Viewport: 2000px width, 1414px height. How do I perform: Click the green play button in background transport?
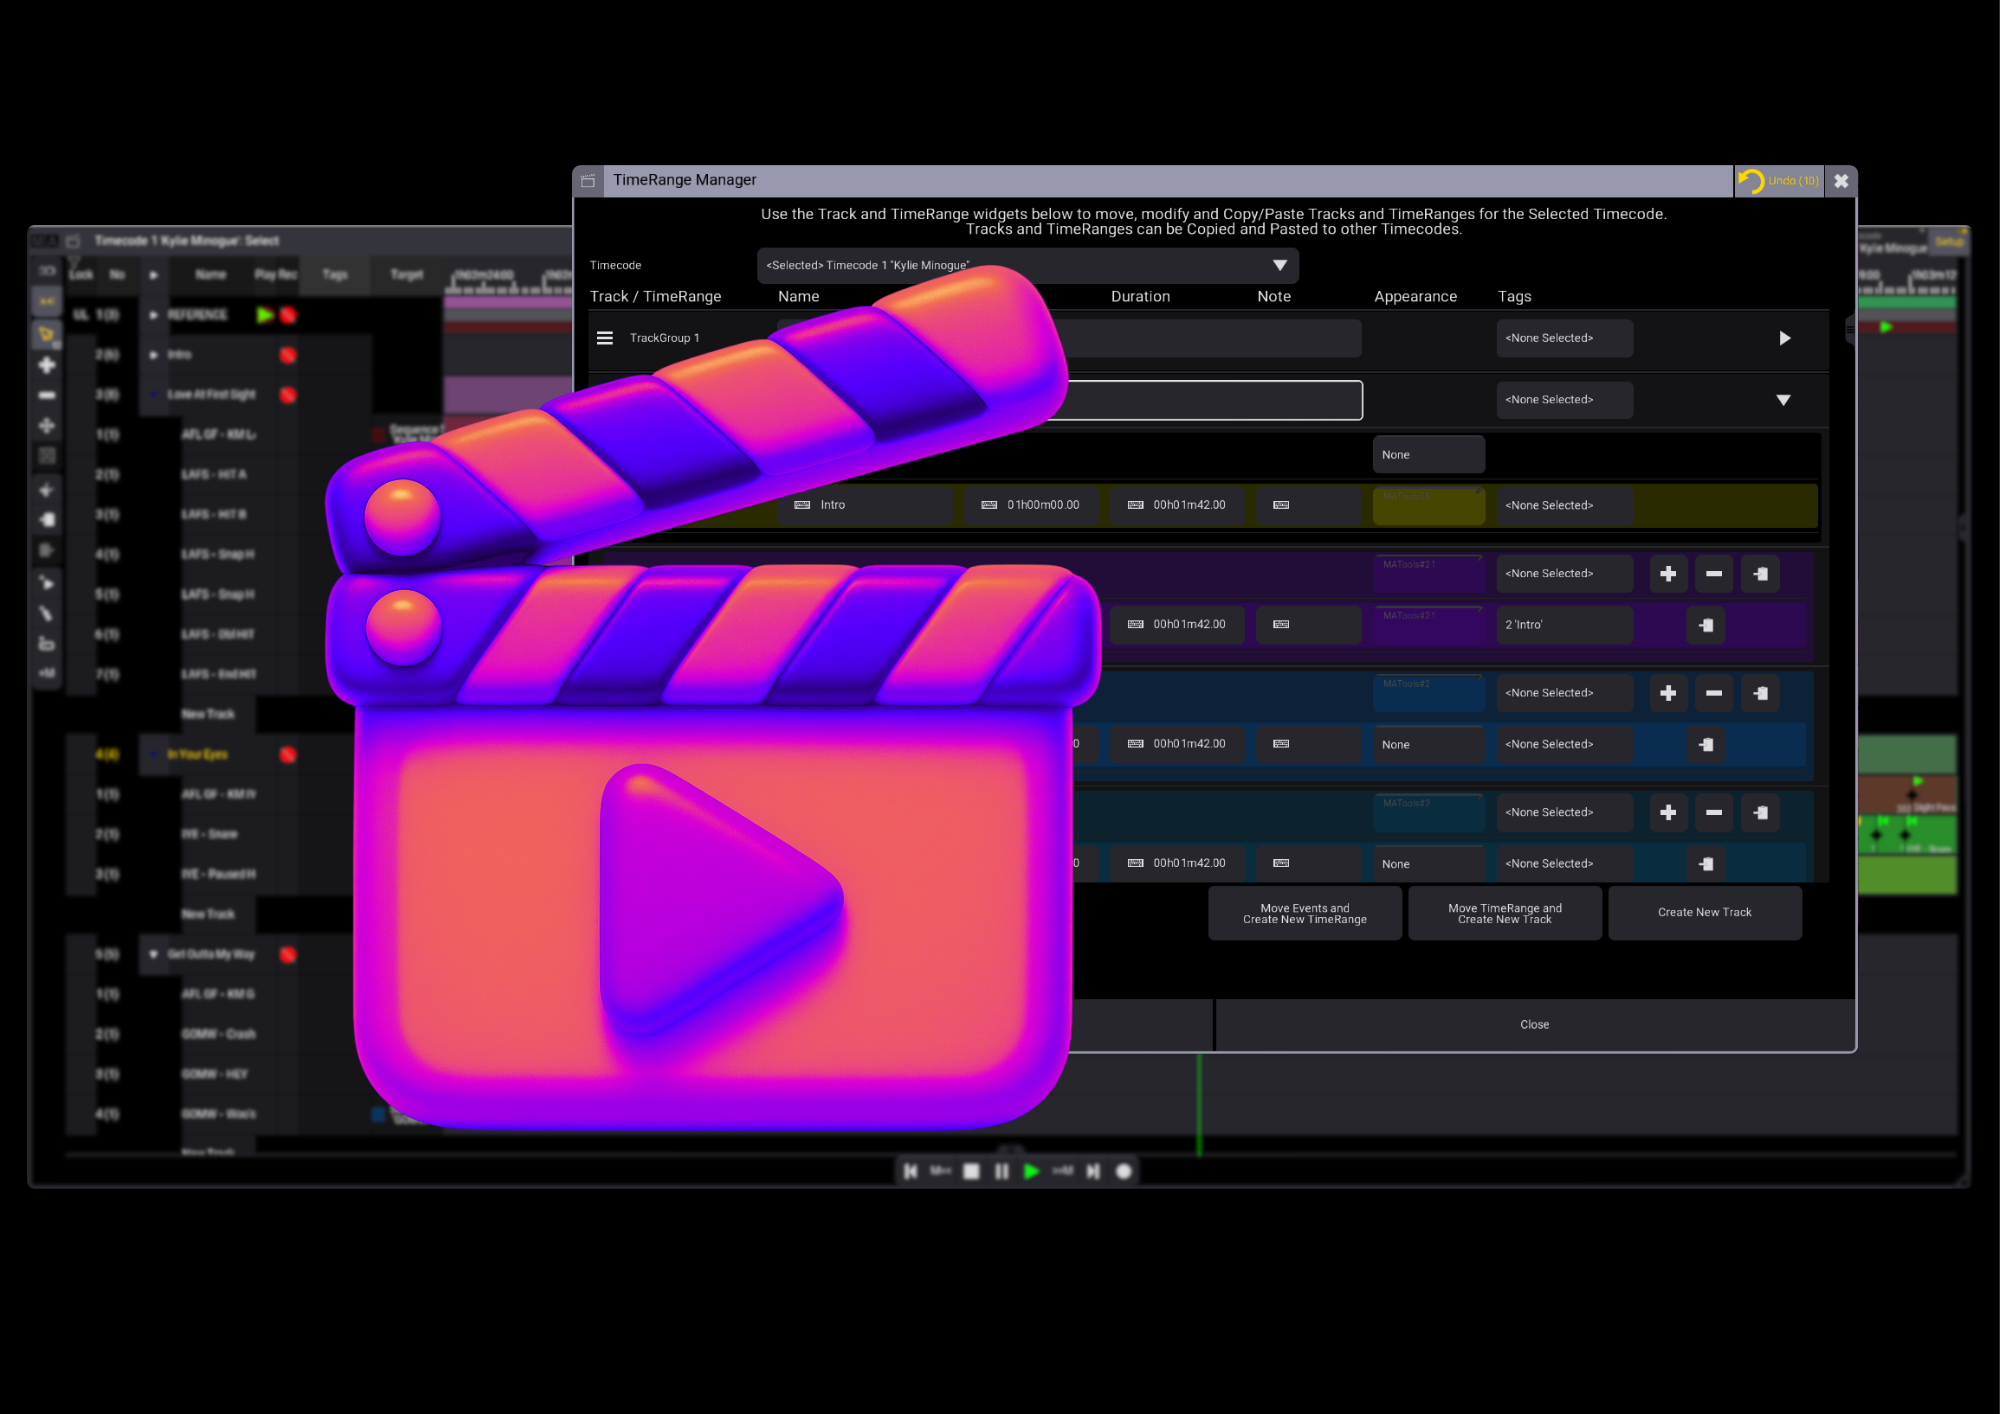pyautogui.click(x=1031, y=1171)
